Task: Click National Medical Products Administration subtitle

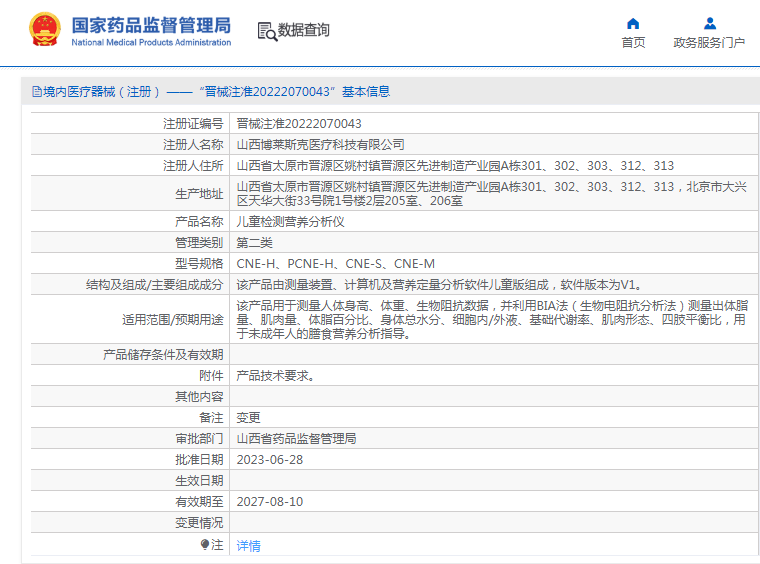Action: (x=151, y=42)
